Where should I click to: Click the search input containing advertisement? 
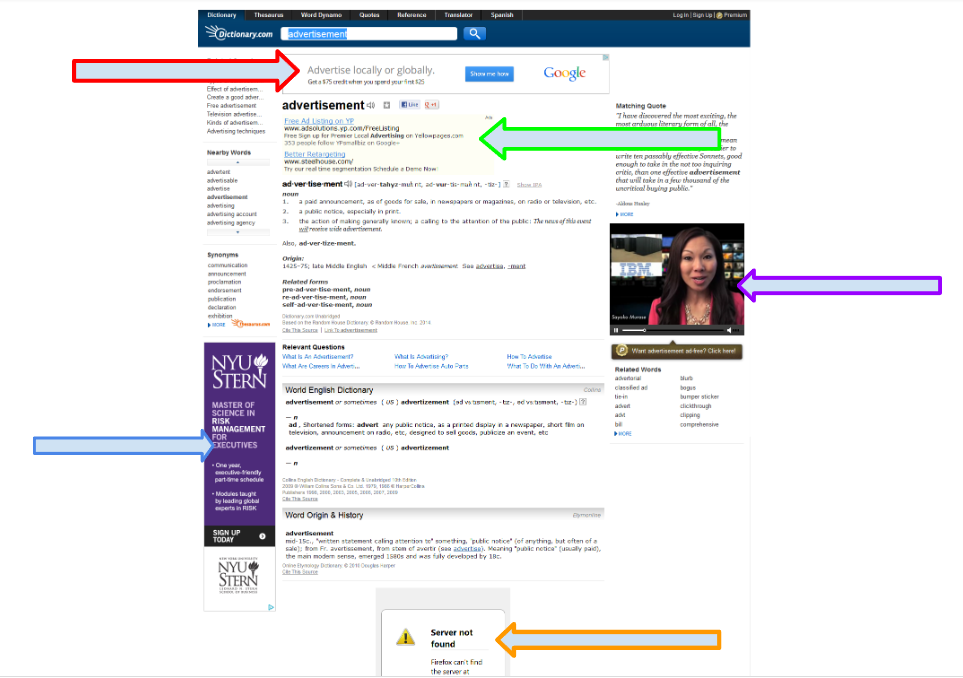coord(368,34)
